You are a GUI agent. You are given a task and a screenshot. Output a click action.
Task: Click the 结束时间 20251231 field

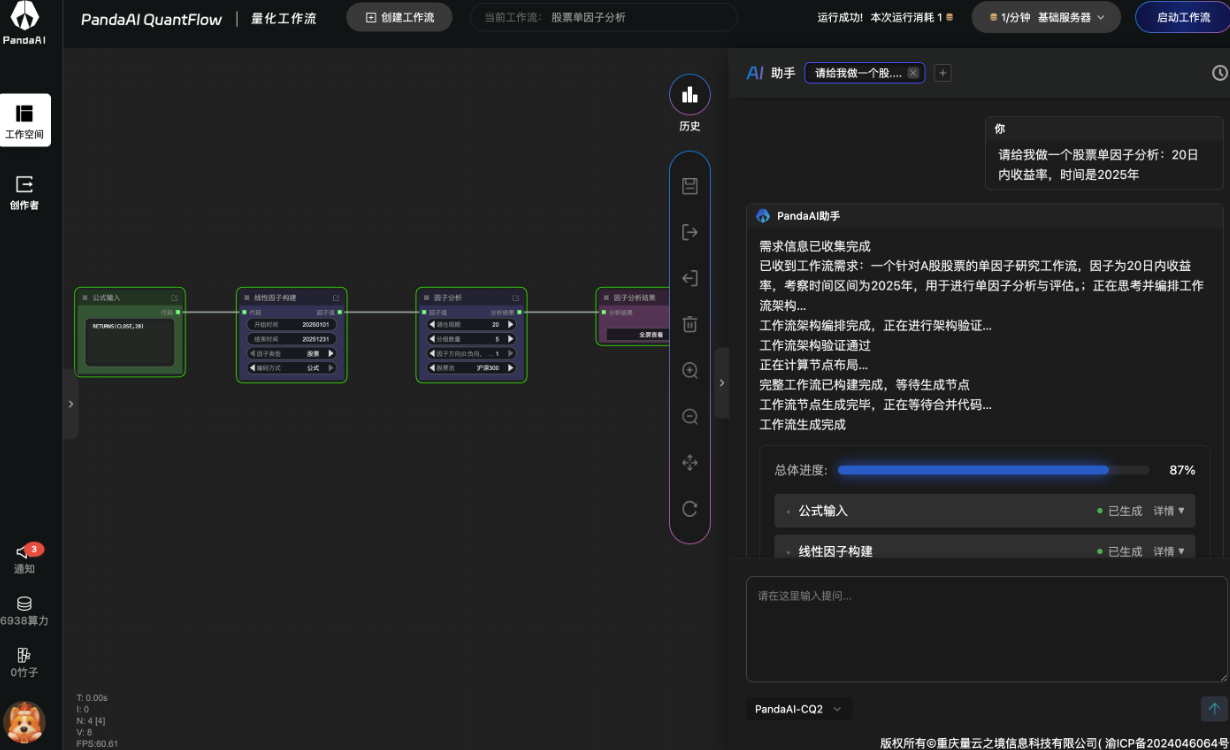click(291, 339)
